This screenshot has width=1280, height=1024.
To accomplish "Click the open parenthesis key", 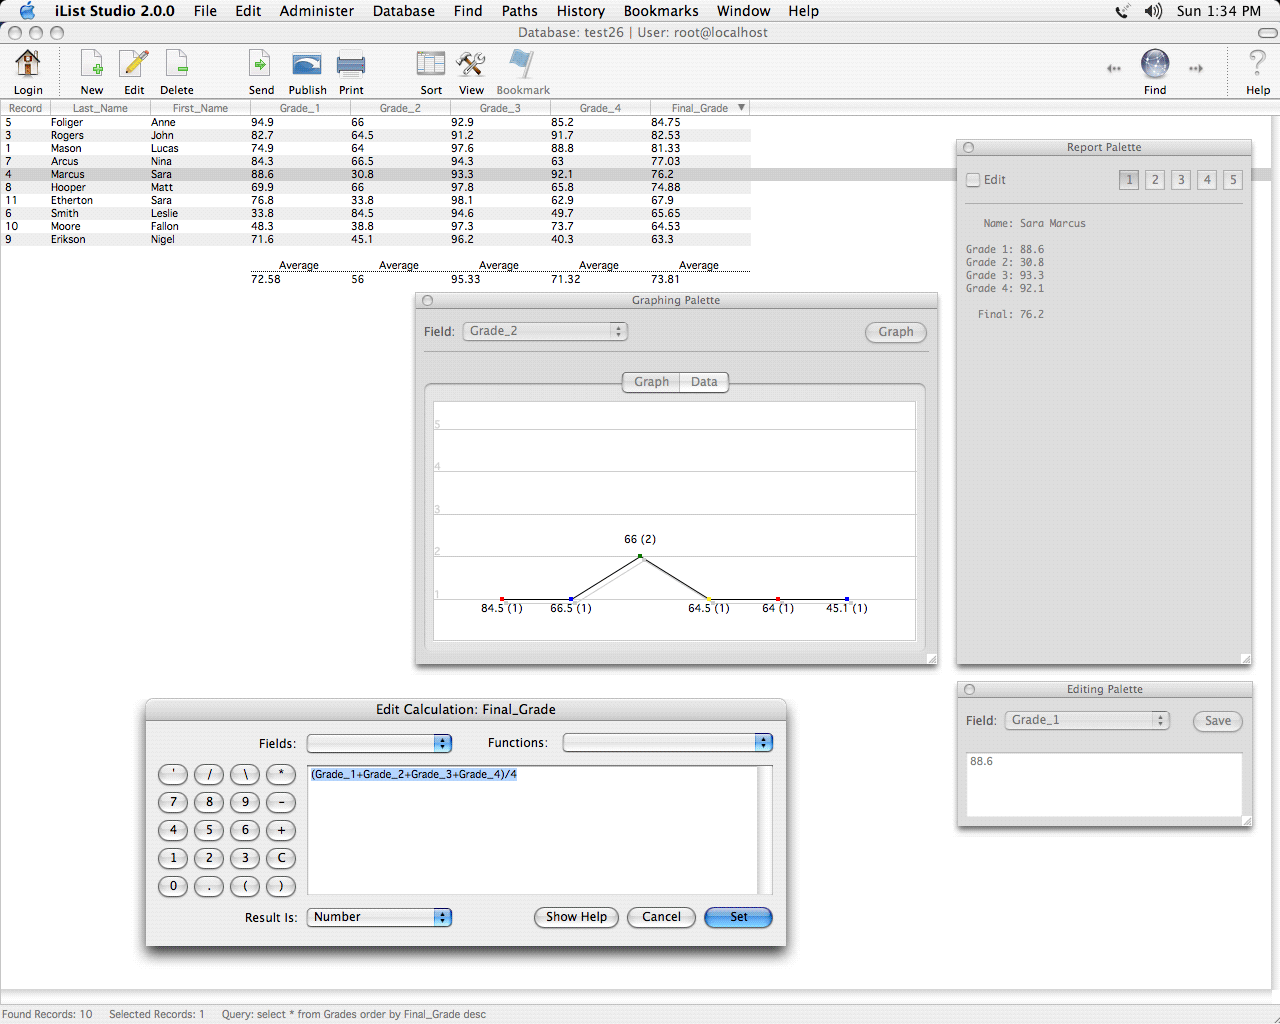I will pyautogui.click(x=245, y=886).
